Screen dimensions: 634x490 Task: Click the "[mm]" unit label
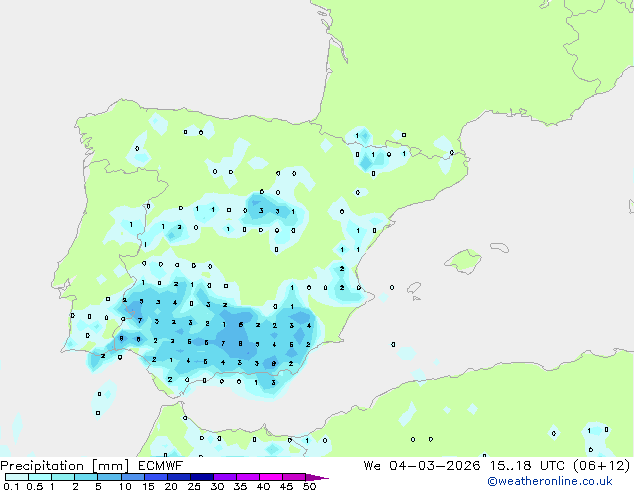click(x=110, y=466)
